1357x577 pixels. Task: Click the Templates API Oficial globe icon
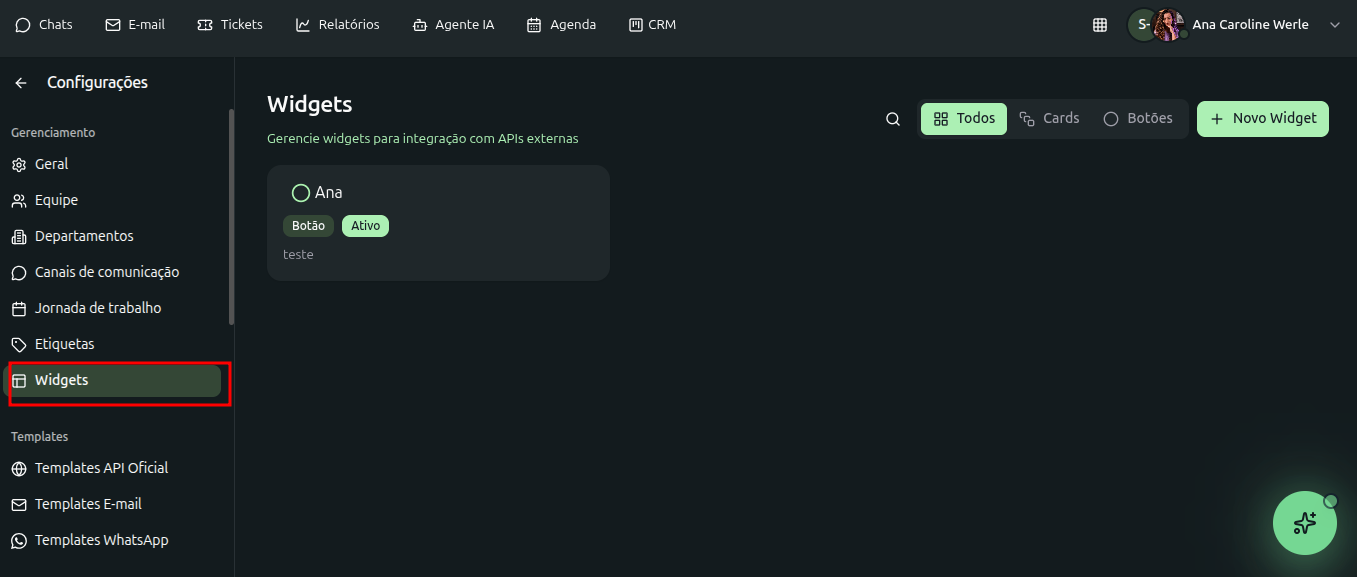18,469
